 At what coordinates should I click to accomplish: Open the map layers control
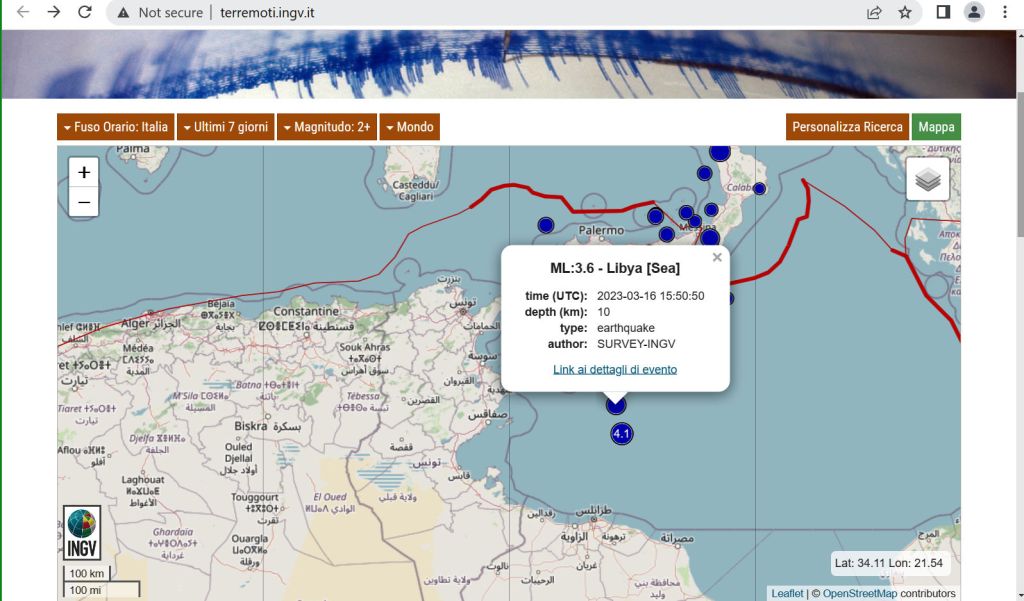927,179
